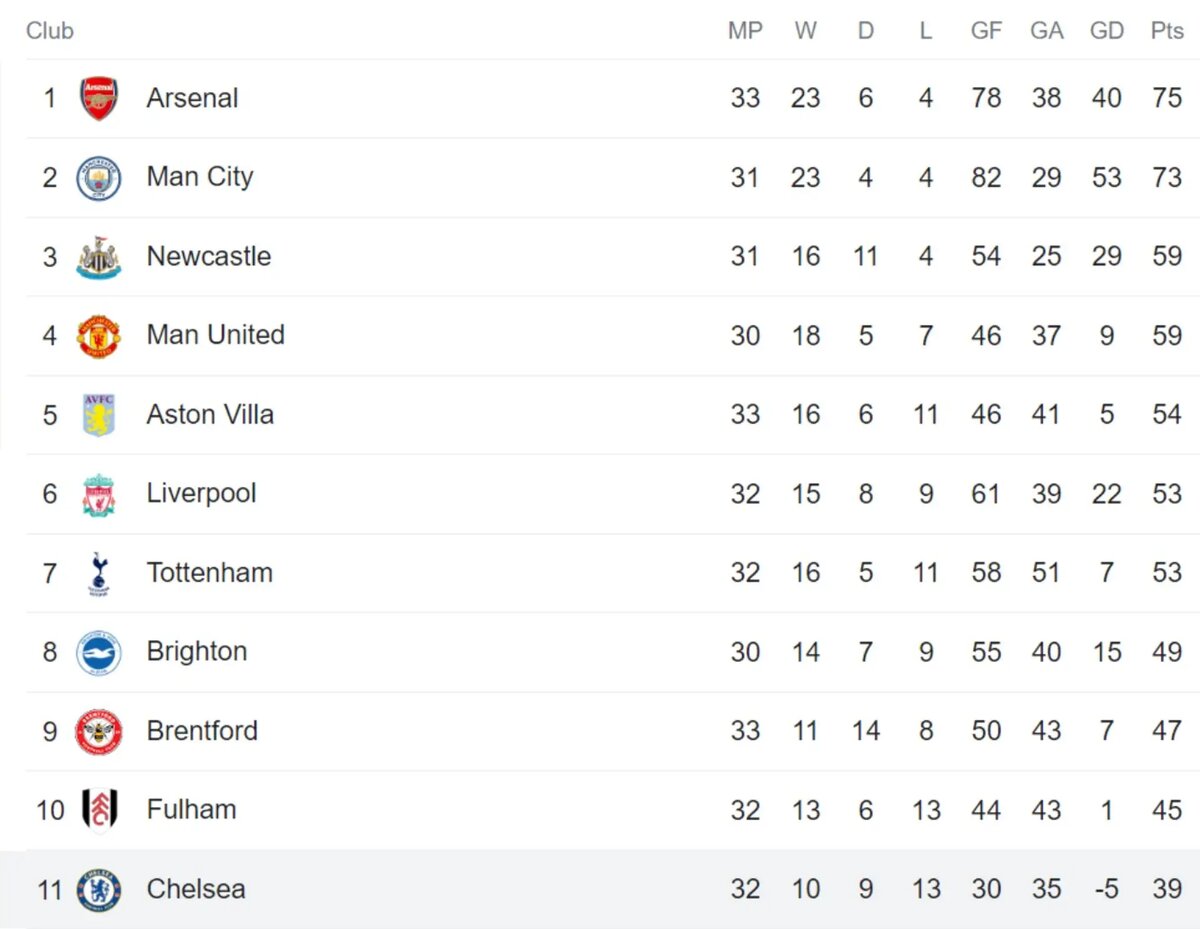Click the Liverpool club crest
Viewport: 1200px width, 929px height.
pos(99,494)
